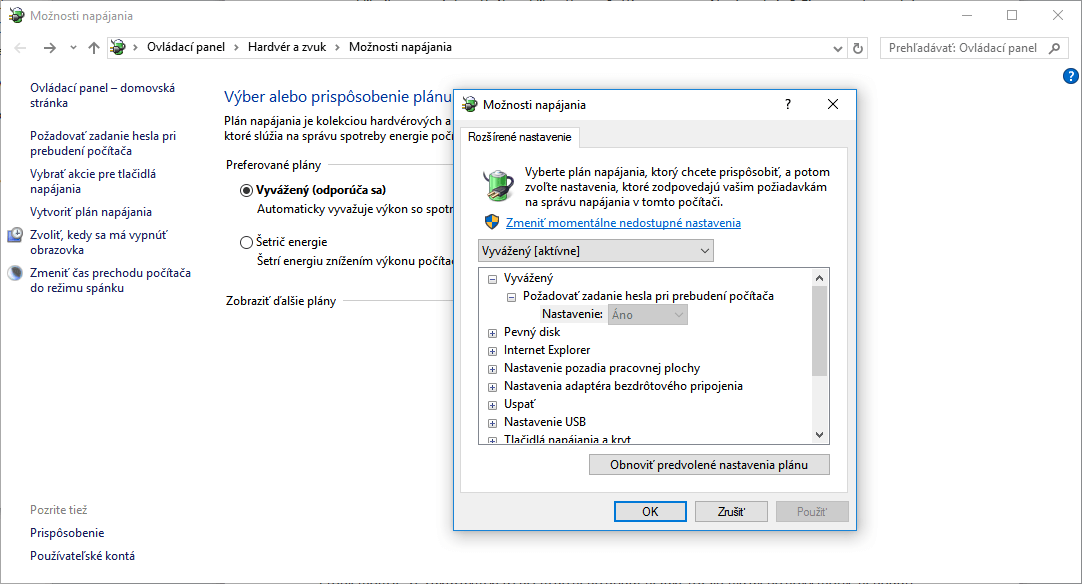This screenshot has width=1082, height=584.
Task: Expand the Nastavenie USB tree node
Action: [492, 423]
